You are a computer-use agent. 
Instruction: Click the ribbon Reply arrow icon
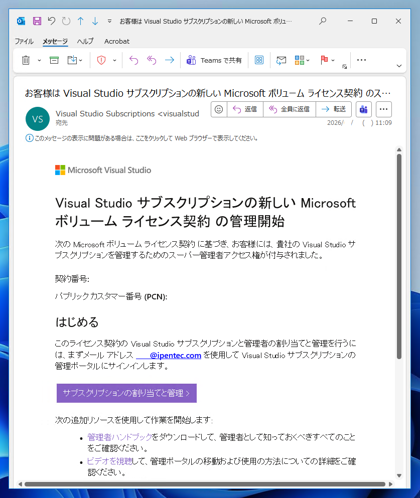point(134,60)
